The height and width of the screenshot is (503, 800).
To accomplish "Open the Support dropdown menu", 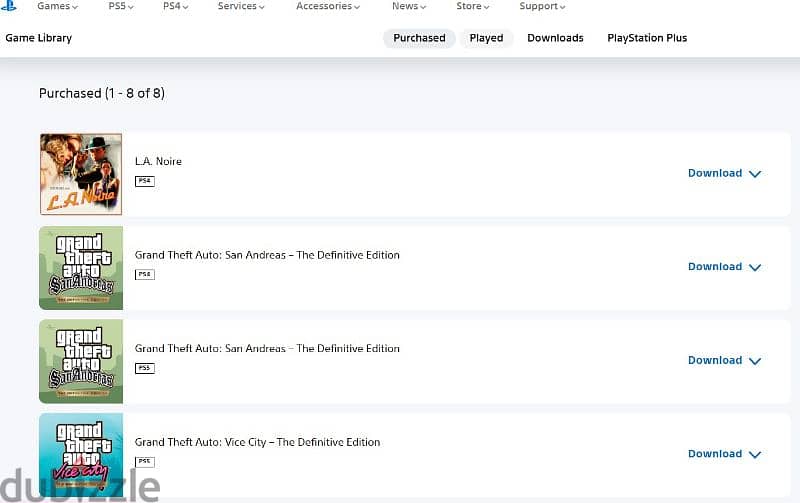I will point(542,6).
